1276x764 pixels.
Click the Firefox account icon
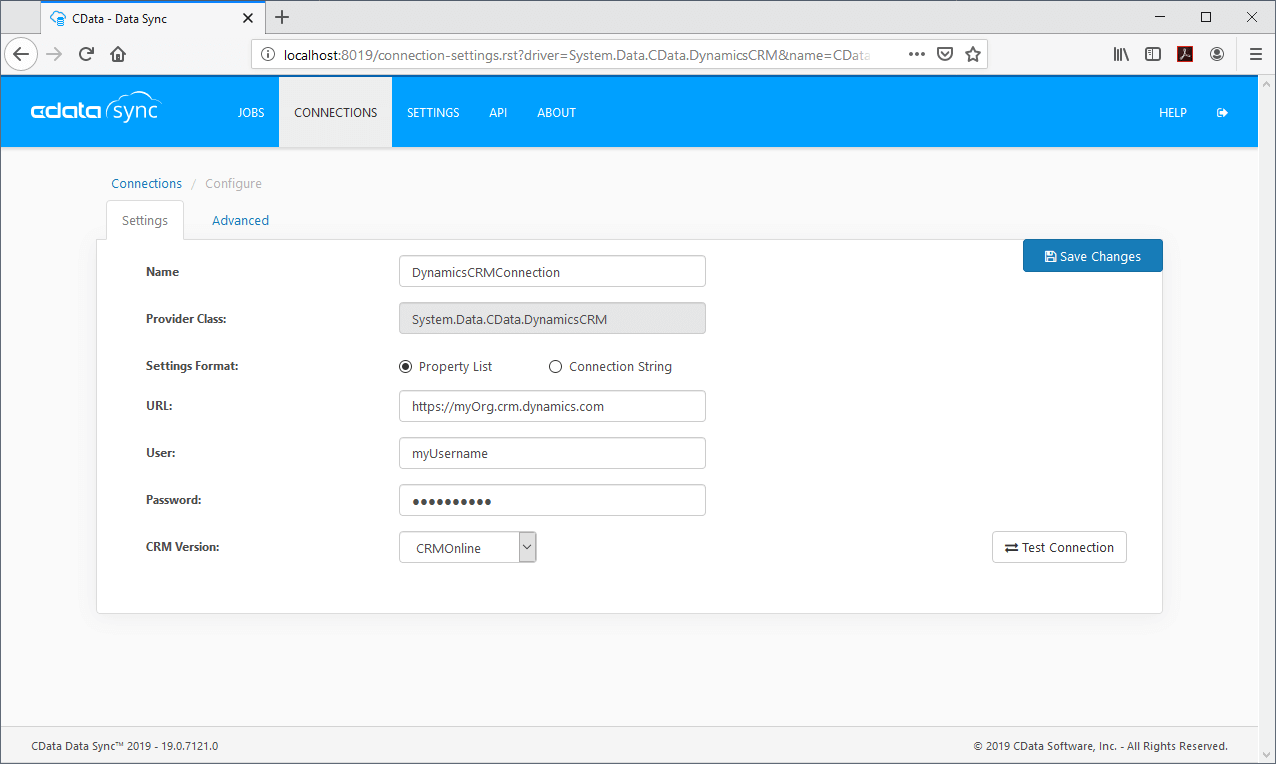pos(1217,54)
